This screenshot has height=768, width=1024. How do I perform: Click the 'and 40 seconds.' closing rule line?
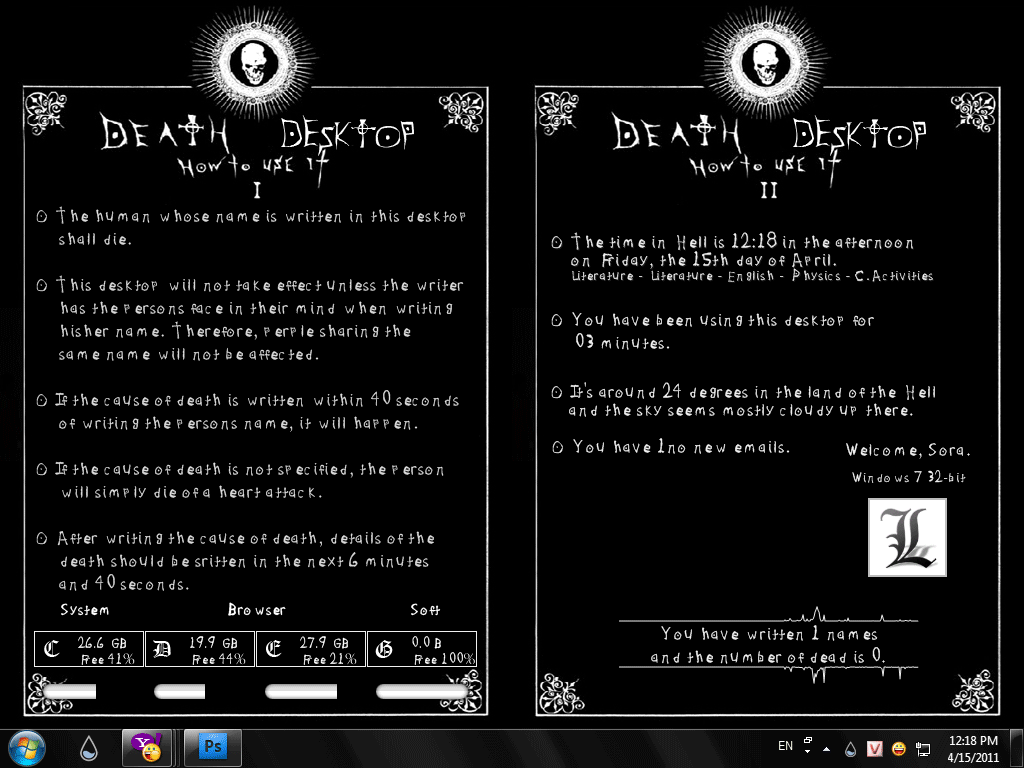[124, 584]
